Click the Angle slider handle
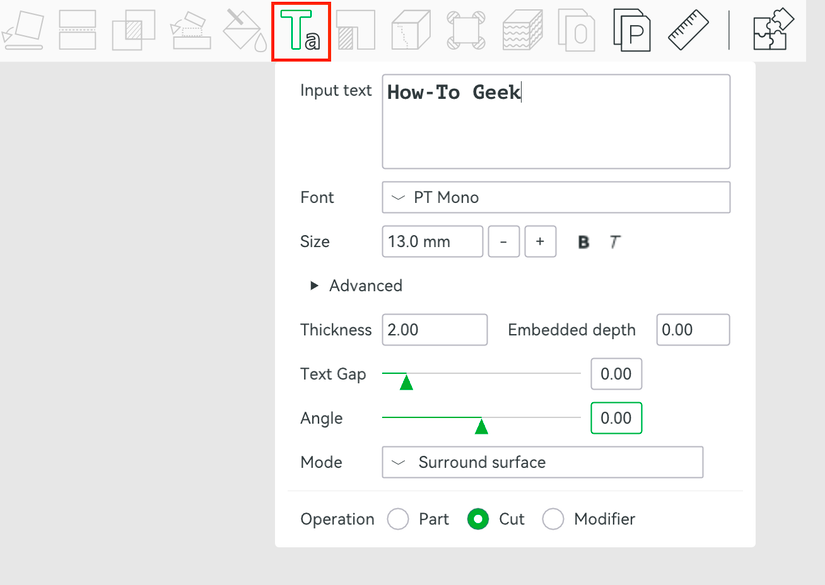 coord(481,425)
